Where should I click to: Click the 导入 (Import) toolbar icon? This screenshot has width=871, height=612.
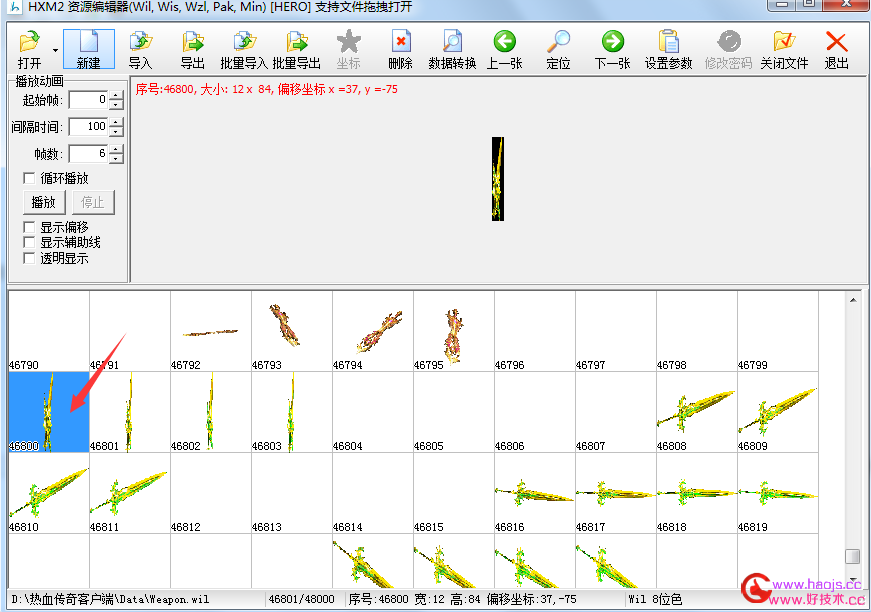[141, 41]
